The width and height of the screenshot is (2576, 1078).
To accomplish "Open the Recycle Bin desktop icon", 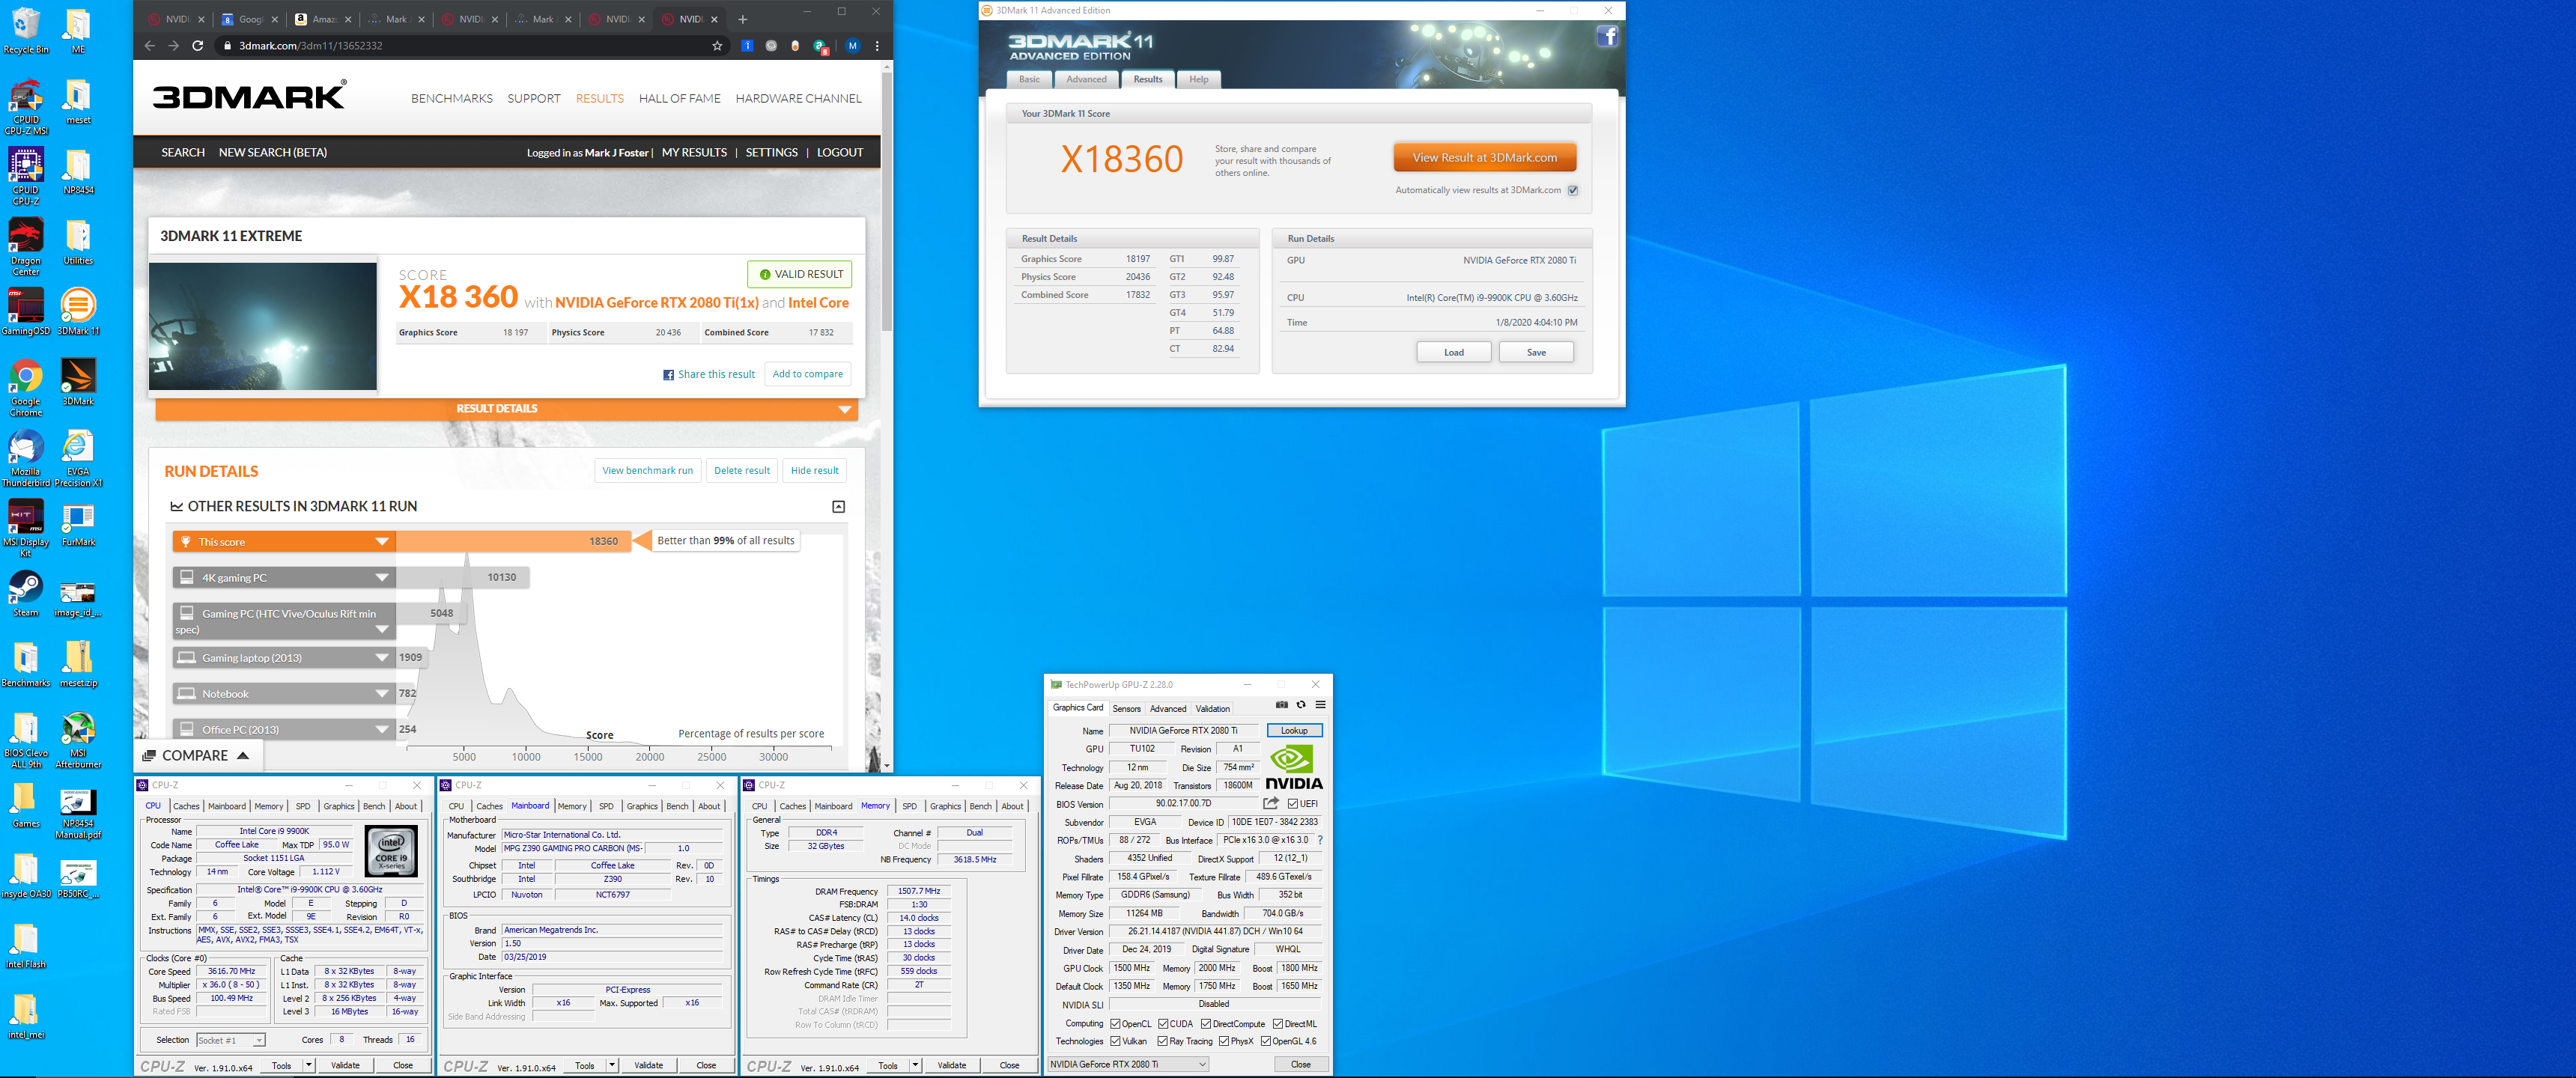I will (x=26, y=30).
